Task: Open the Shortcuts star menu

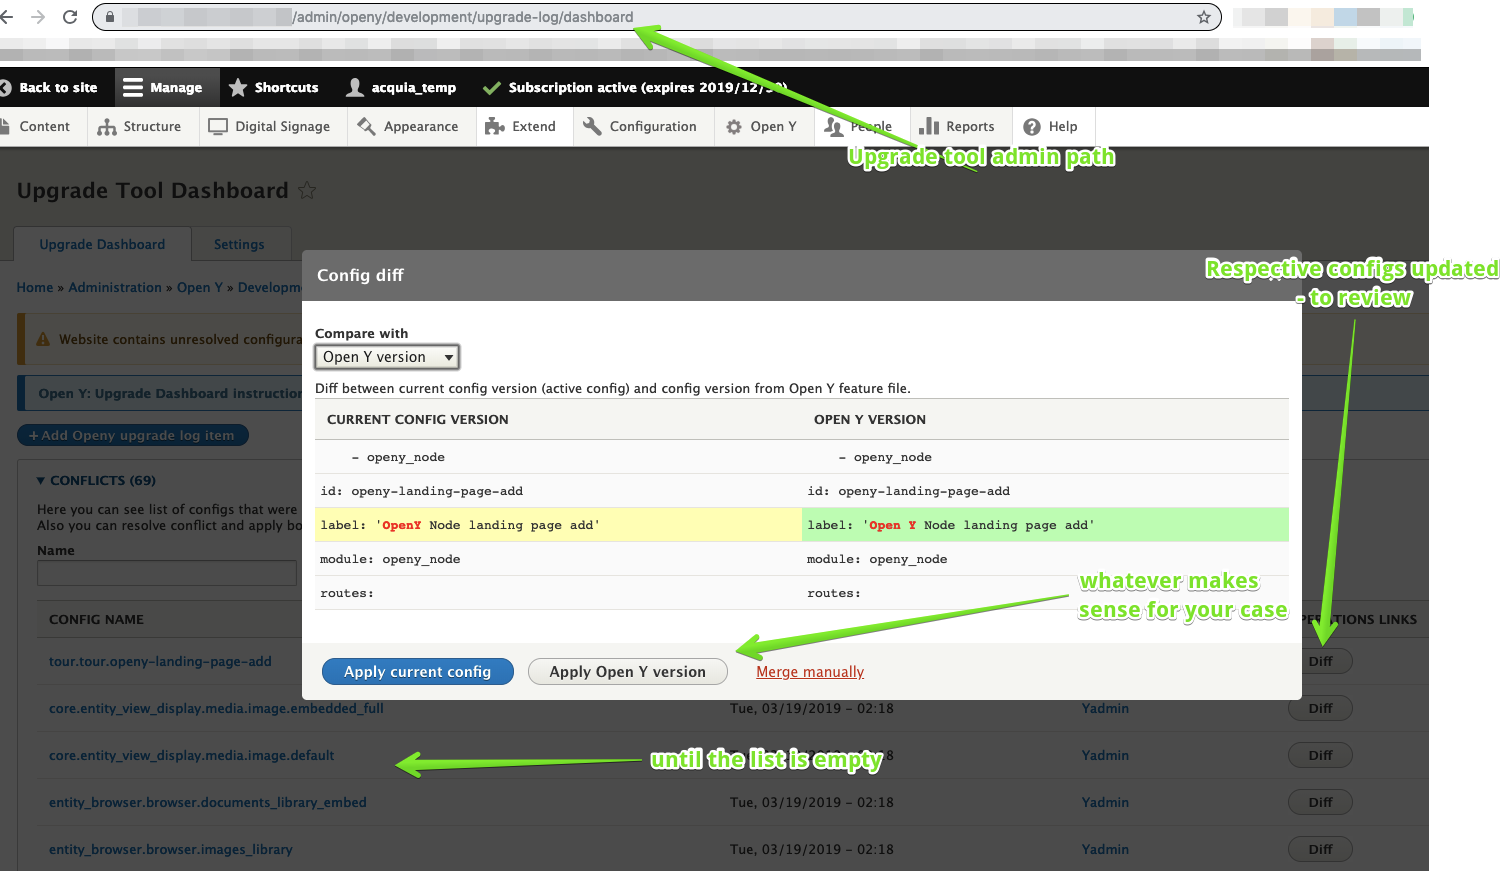Action: tap(274, 87)
